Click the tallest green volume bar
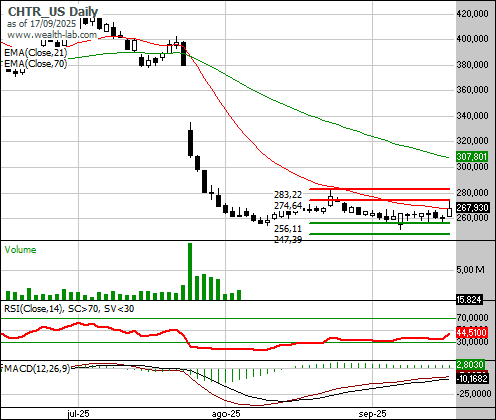The image size is (496, 420). click(x=190, y=272)
